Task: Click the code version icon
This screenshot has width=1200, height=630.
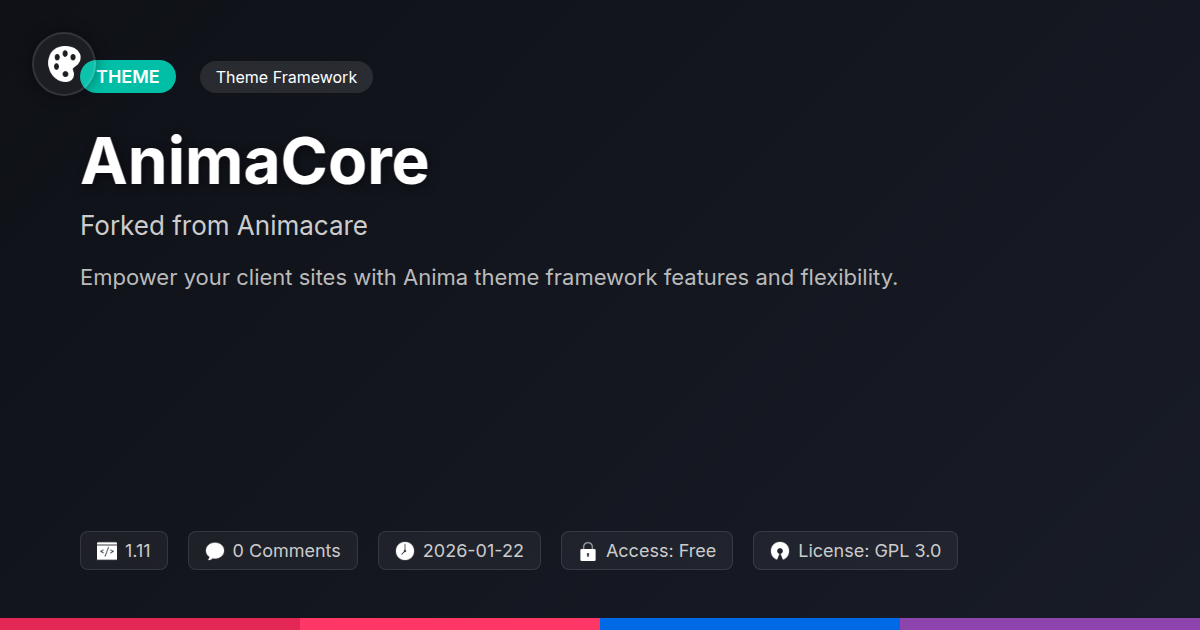Action: 107,551
